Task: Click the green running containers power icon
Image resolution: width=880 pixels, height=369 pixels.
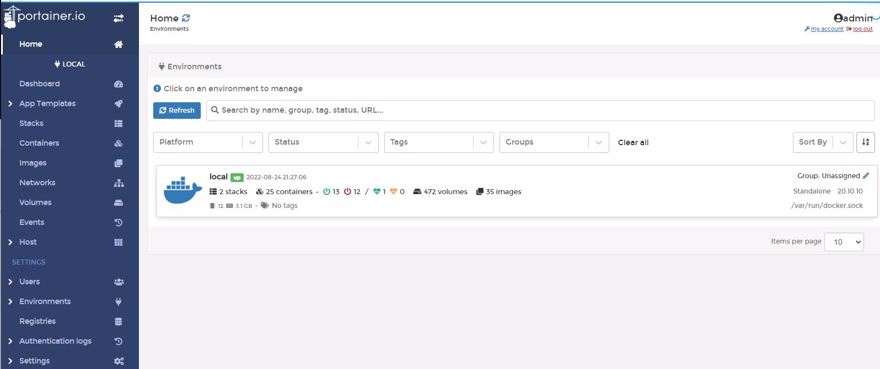Action: [327, 192]
